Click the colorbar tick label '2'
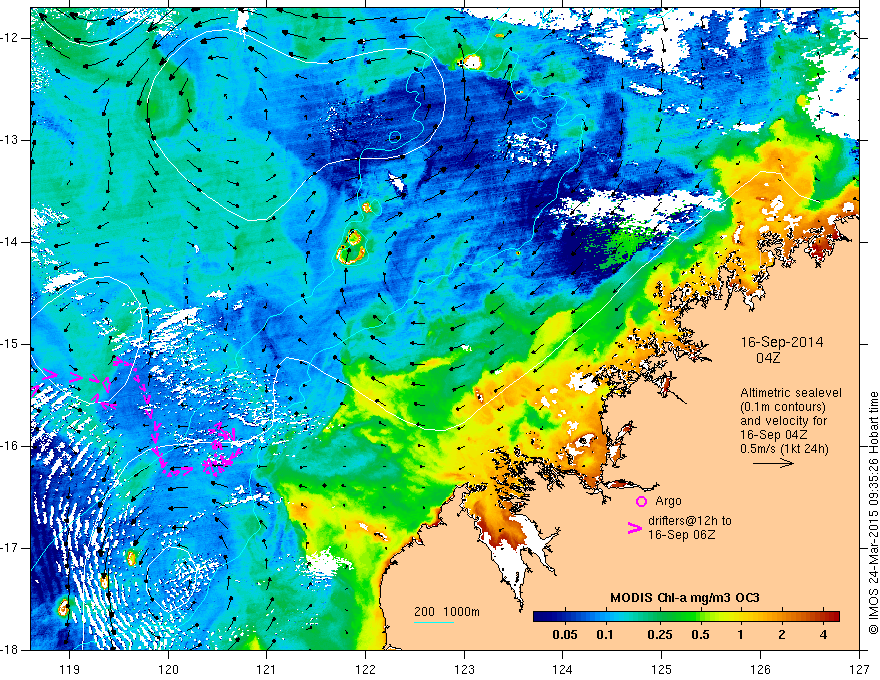Viewport: 880px width, 680px height. (x=782, y=635)
